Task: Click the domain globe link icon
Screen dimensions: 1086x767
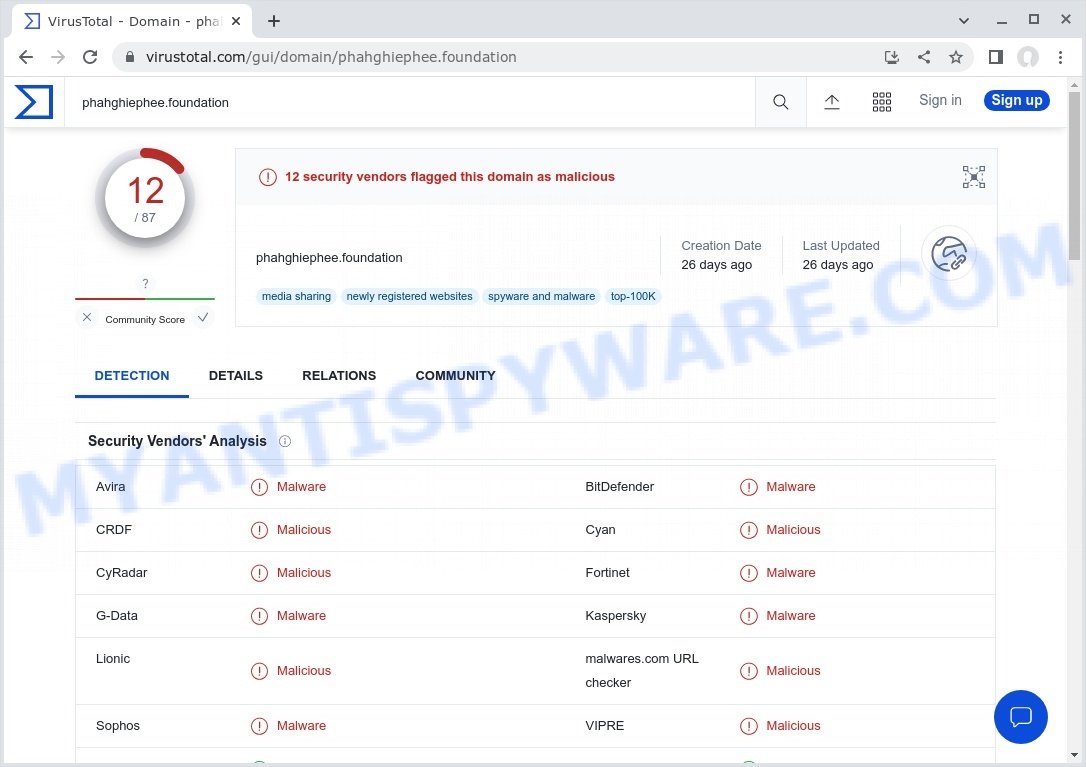Action: pos(949,254)
